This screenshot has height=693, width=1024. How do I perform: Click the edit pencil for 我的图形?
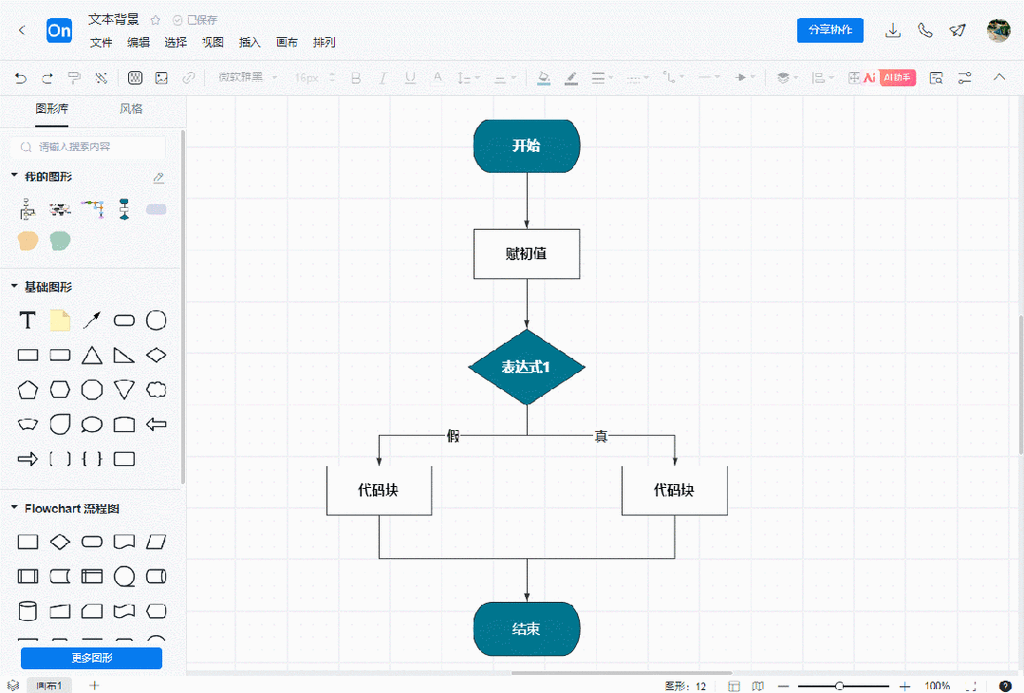click(x=159, y=178)
